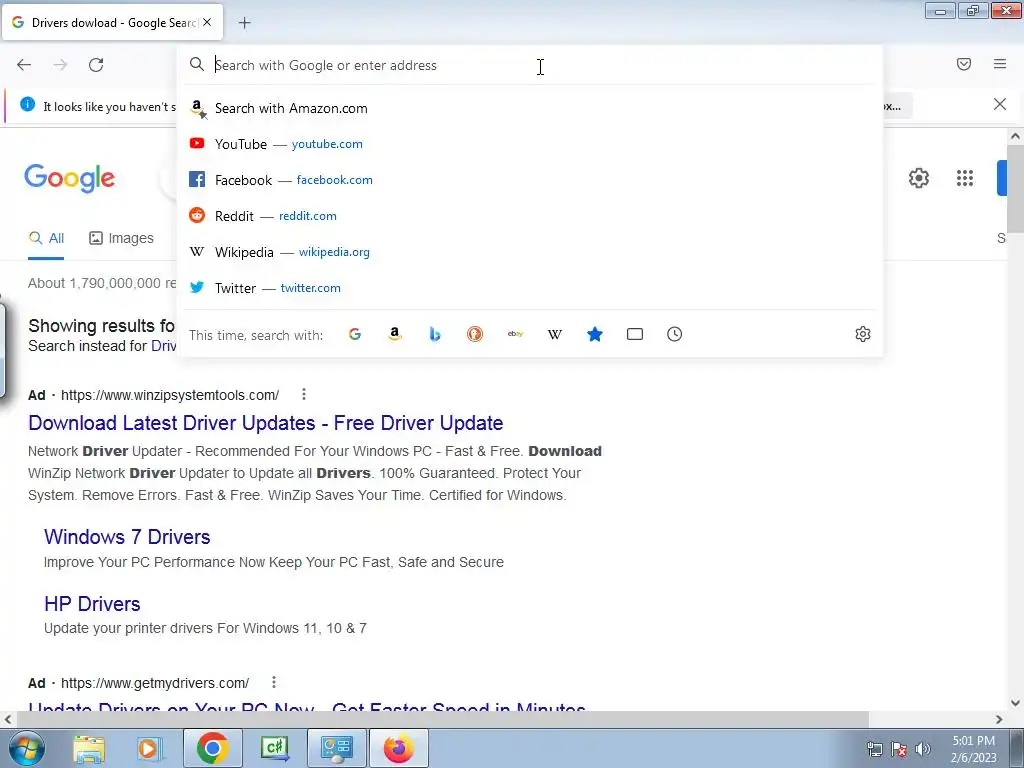Click the Google logo
The image size is (1024, 768).
coord(70,178)
